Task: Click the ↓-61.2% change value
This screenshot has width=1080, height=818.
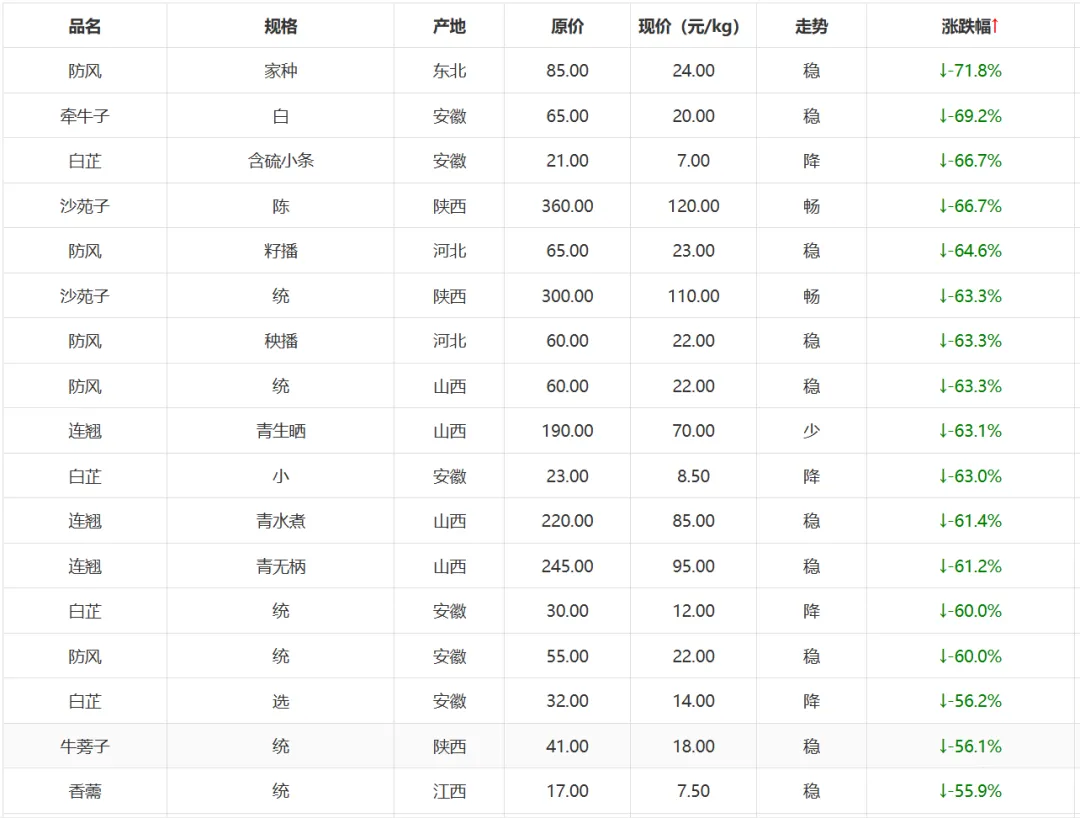Action: pyautogui.click(x=970, y=566)
